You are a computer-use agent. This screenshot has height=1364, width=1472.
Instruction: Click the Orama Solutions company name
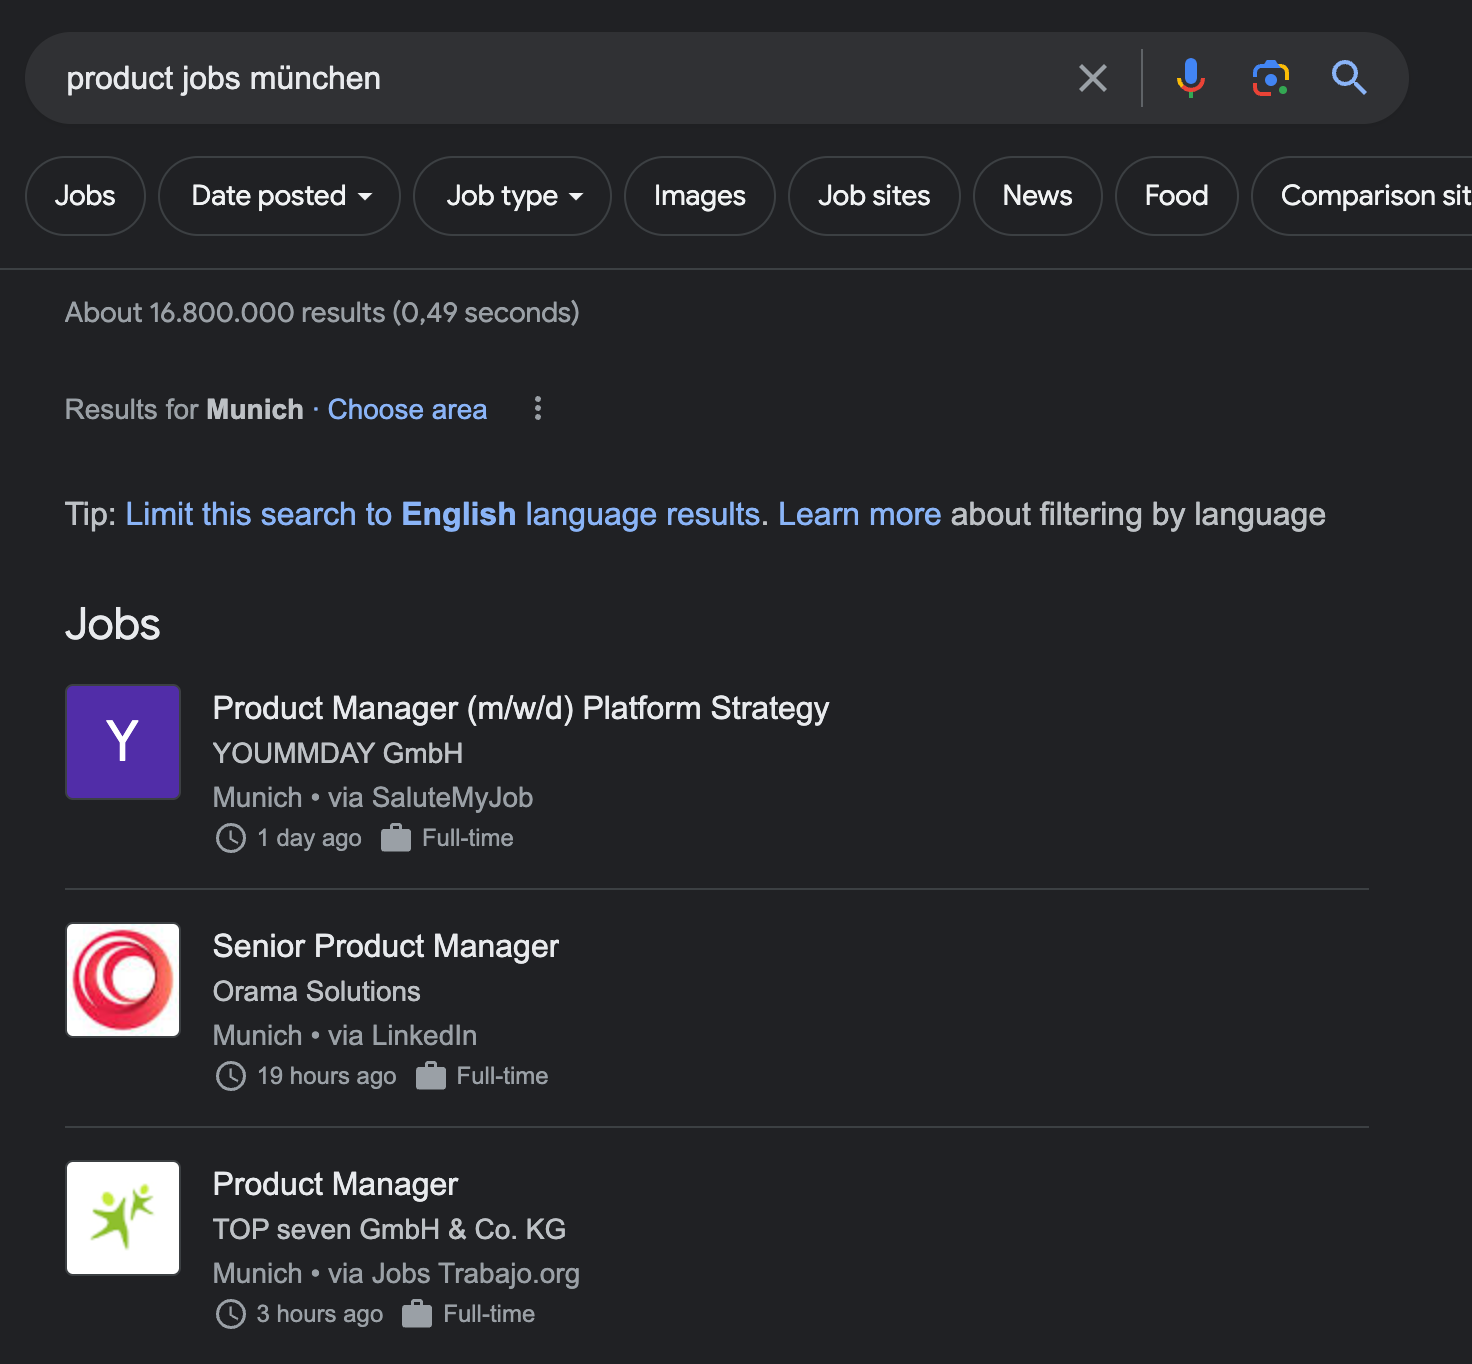pos(317,991)
